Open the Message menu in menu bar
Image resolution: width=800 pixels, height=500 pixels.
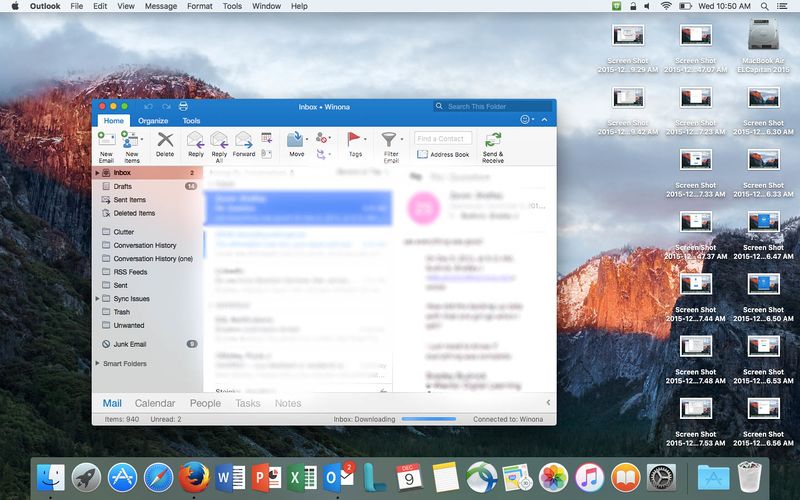161,6
